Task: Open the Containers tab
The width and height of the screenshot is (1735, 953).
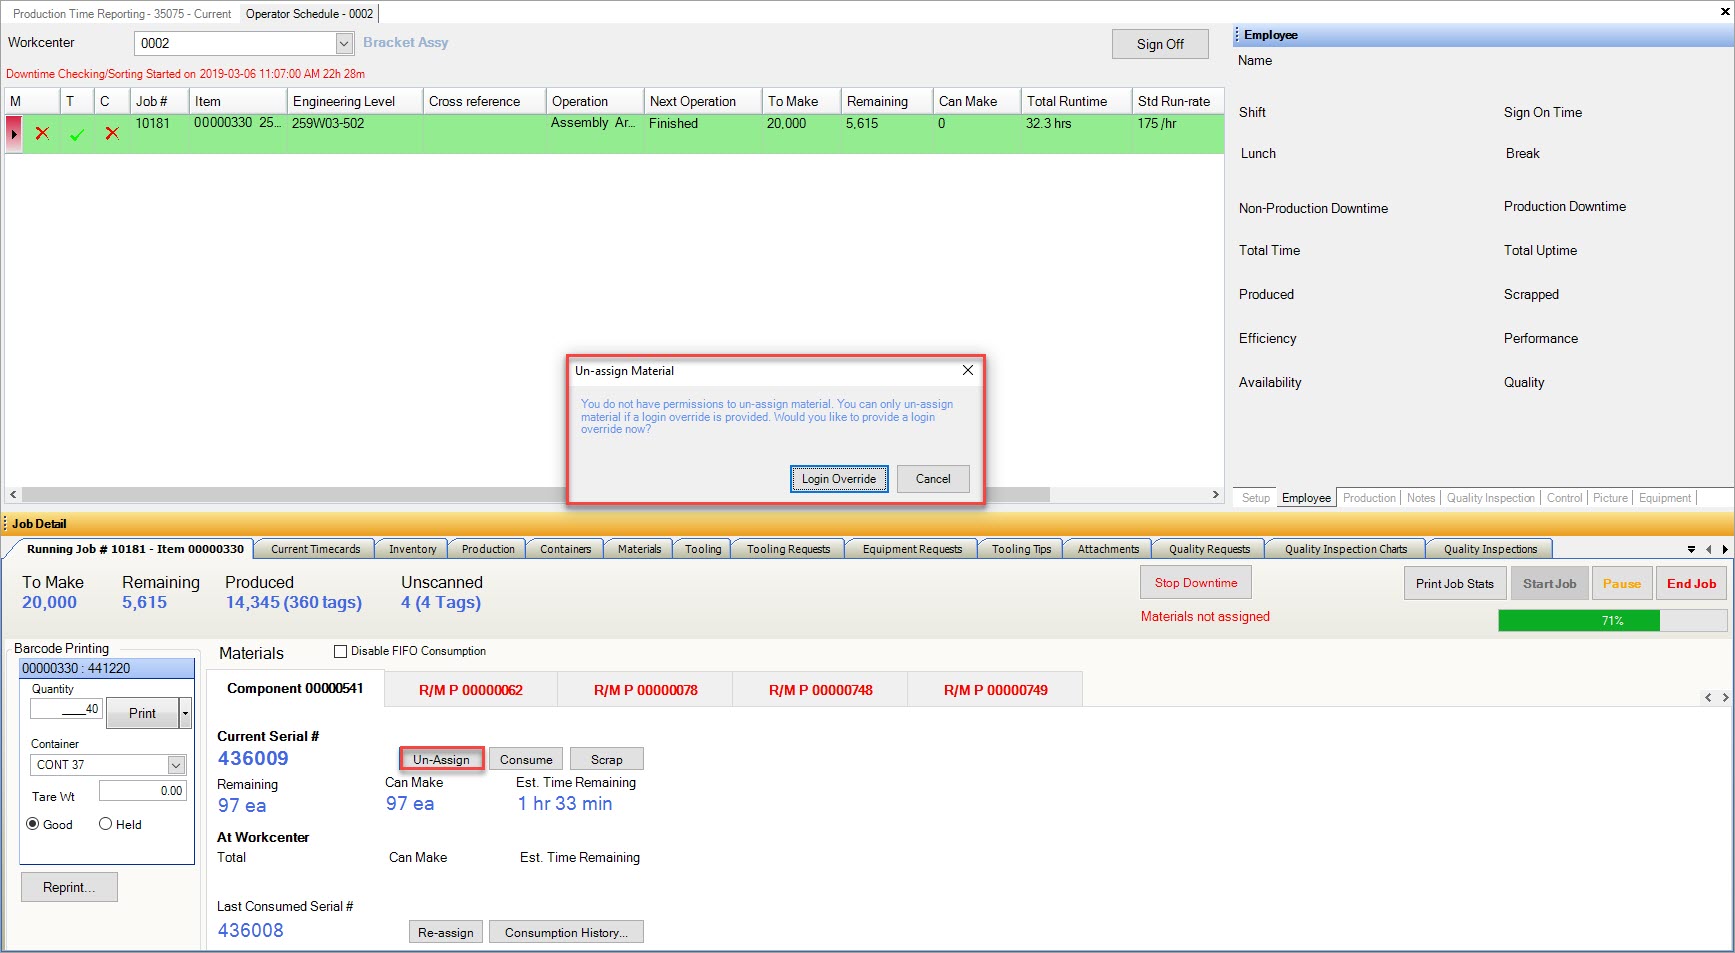Action: 565,549
